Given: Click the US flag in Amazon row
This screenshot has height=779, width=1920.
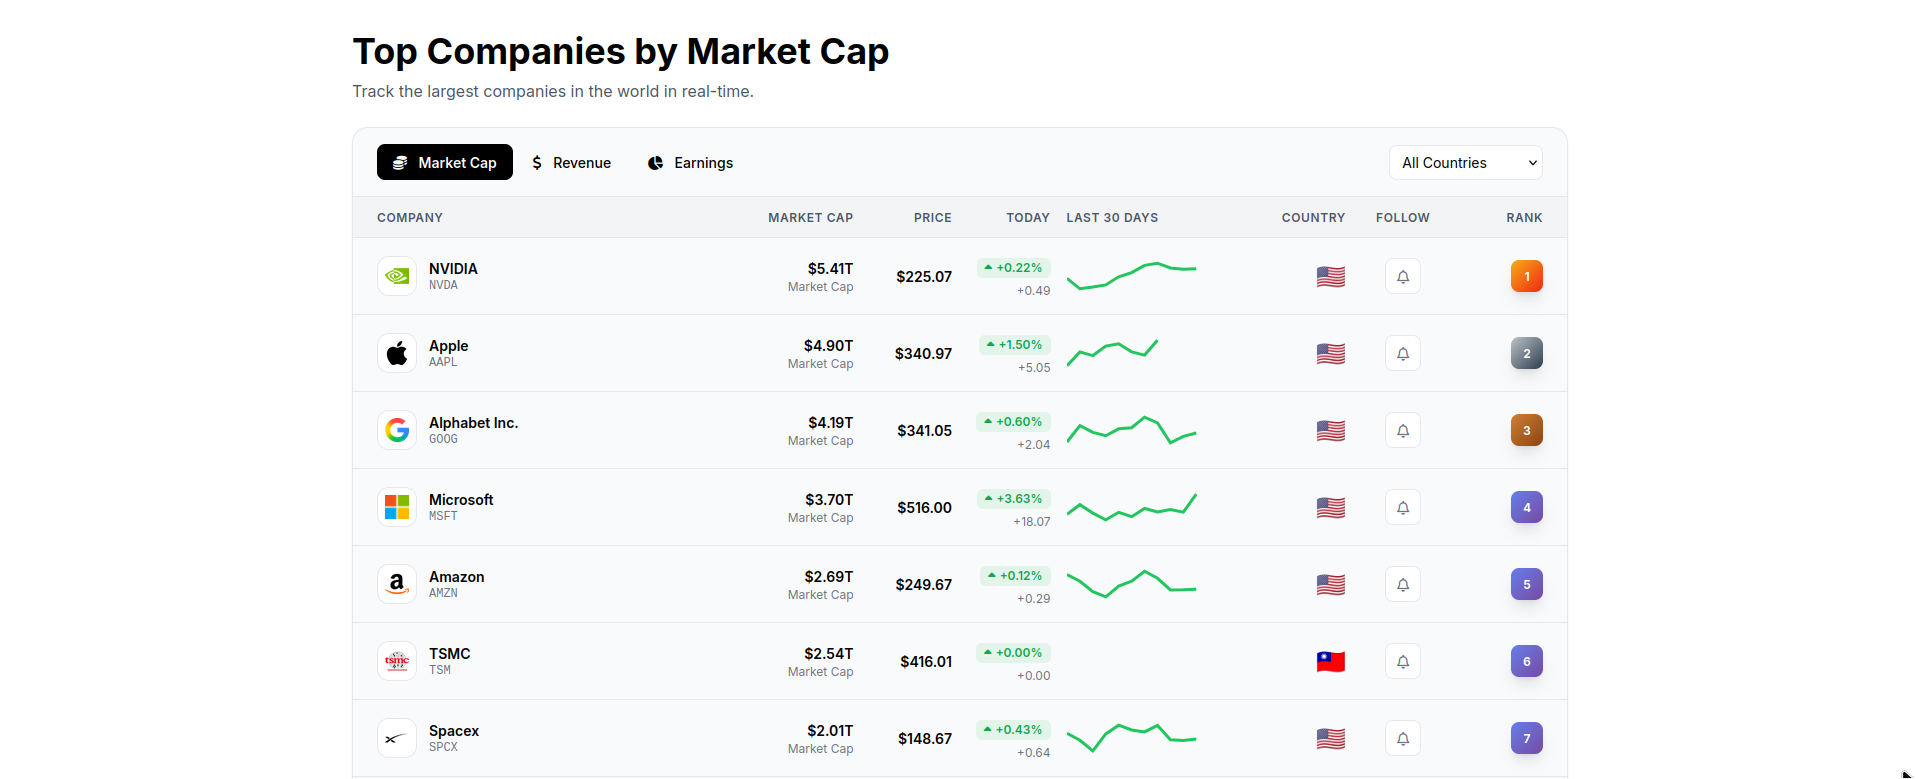Looking at the screenshot, I should tap(1331, 585).
